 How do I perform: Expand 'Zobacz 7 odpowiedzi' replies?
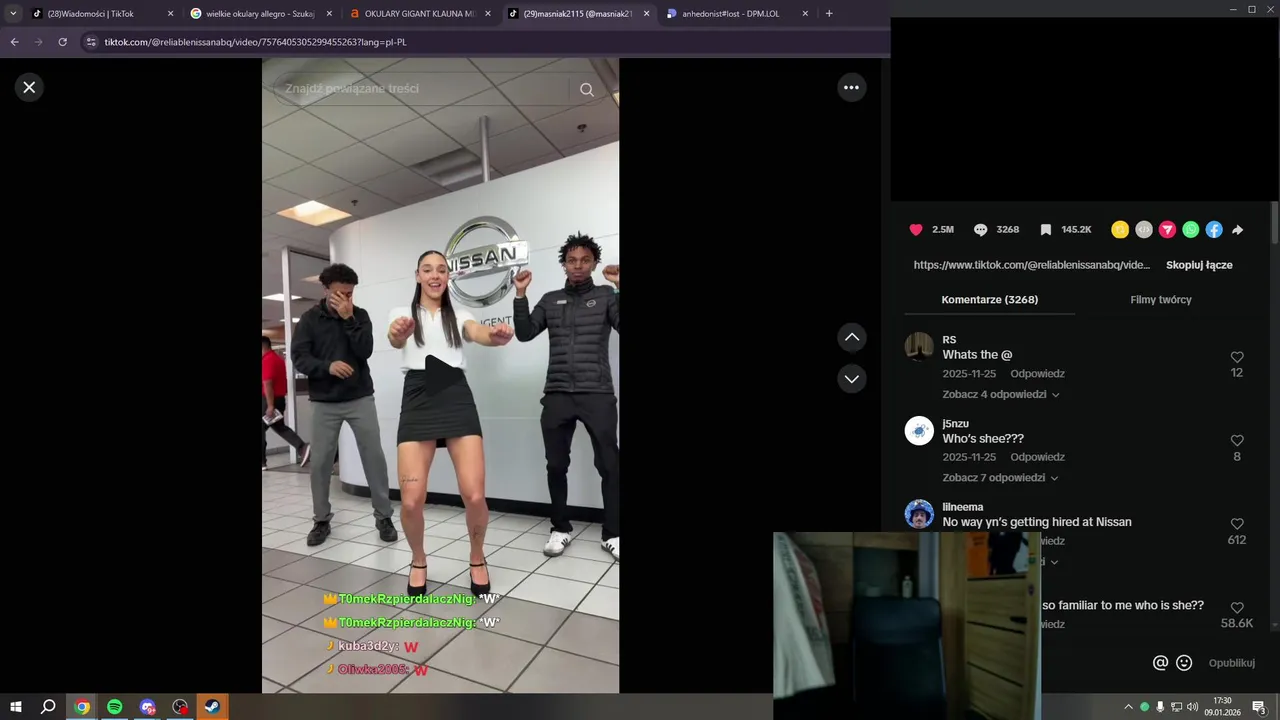1000,478
